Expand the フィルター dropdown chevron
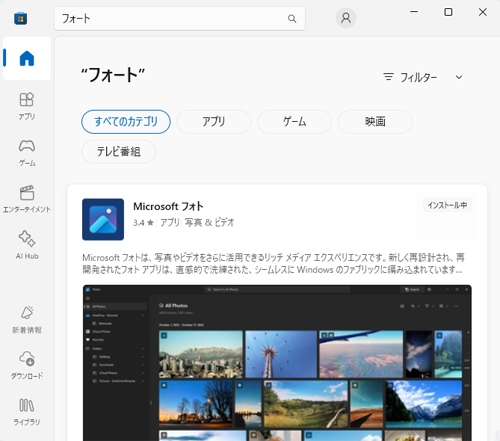The height and width of the screenshot is (441, 500). pos(459,77)
